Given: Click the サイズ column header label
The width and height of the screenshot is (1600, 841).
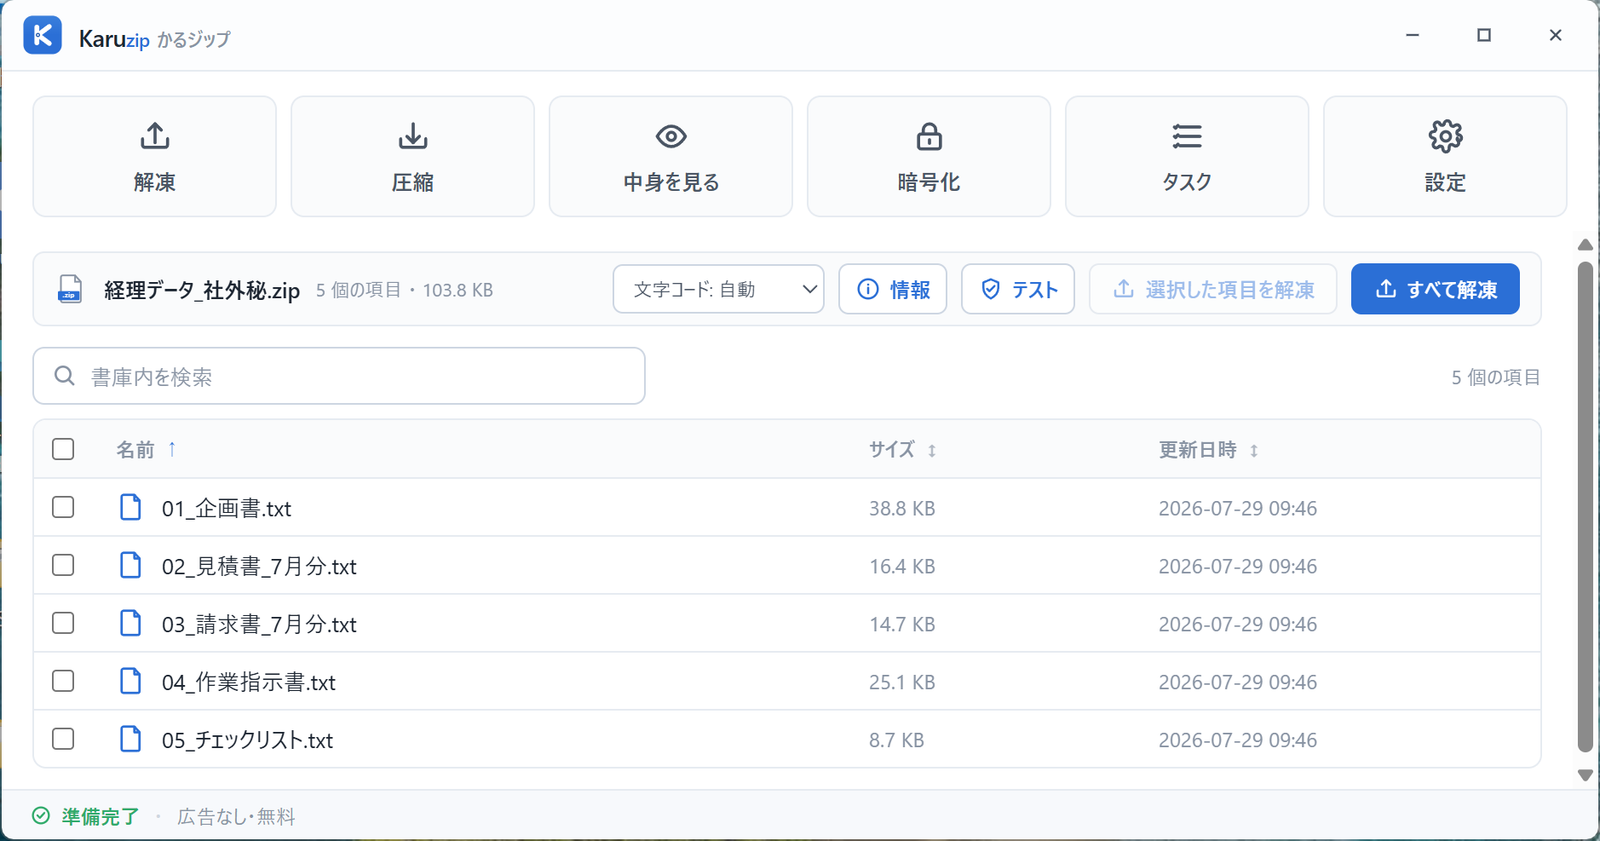Looking at the screenshot, I should 891,450.
